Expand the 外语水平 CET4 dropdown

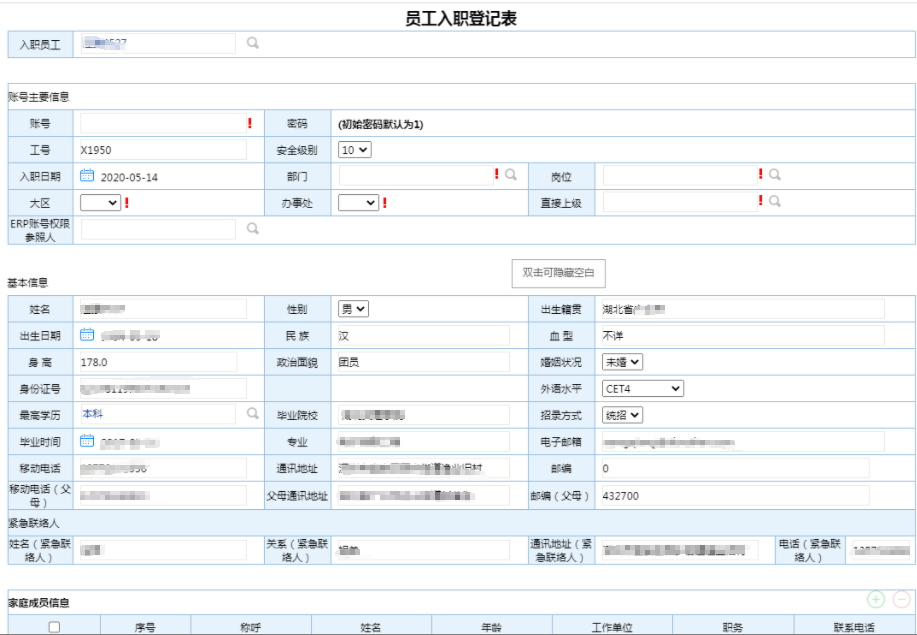(x=643, y=388)
